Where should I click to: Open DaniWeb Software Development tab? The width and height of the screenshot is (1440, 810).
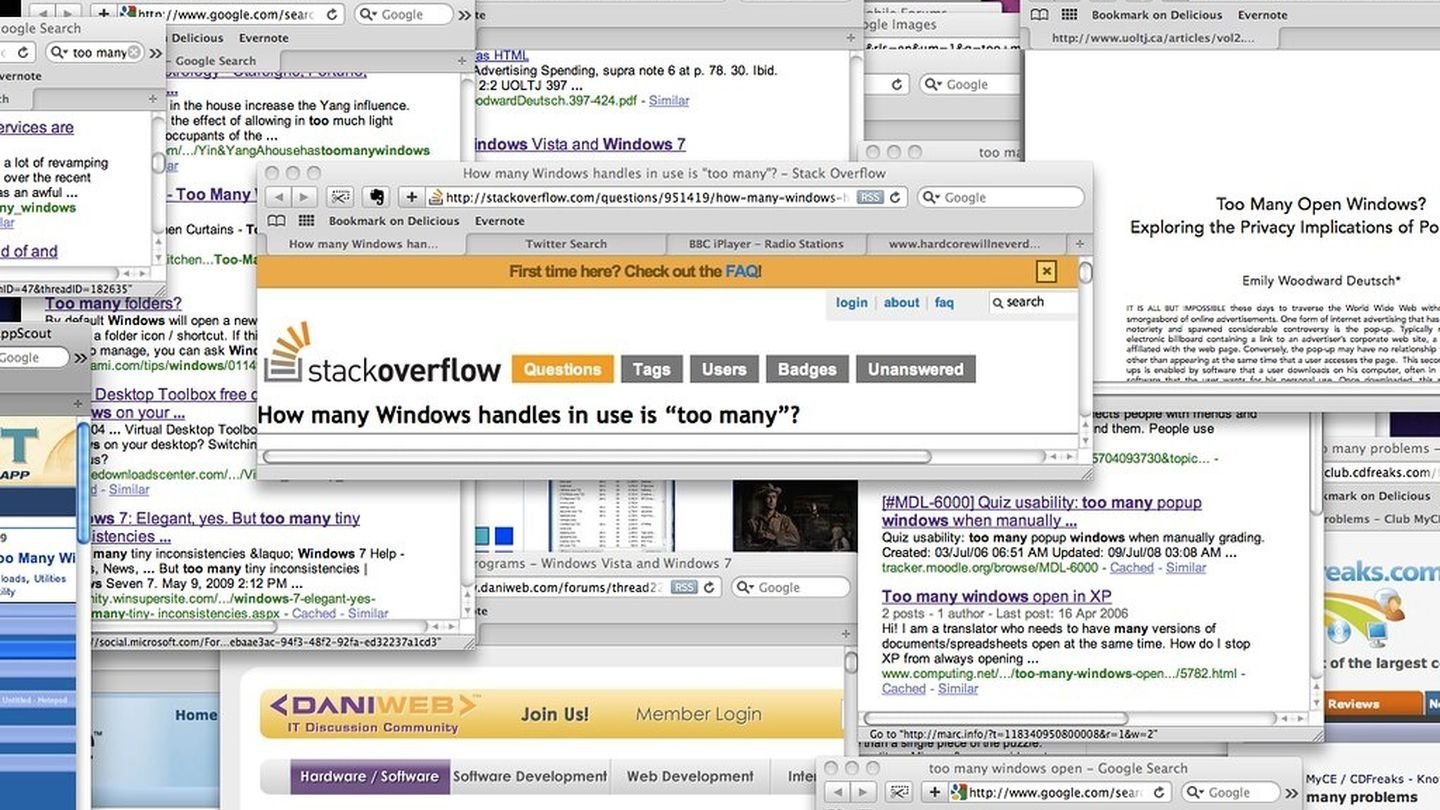tap(529, 776)
